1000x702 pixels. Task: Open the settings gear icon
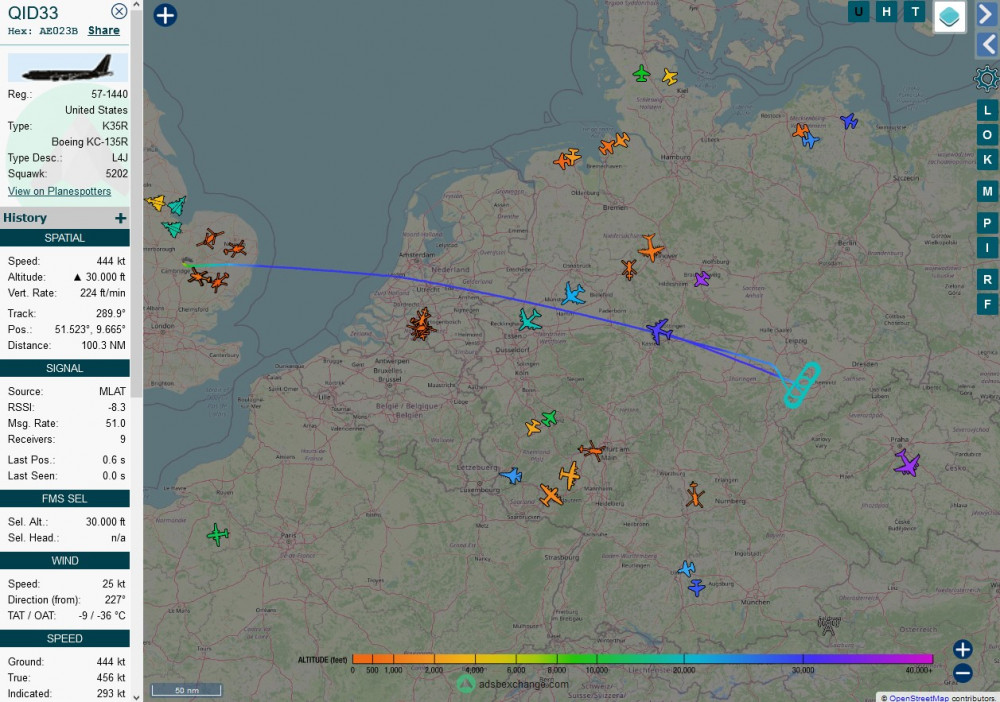pyautogui.click(x=986, y=78)
